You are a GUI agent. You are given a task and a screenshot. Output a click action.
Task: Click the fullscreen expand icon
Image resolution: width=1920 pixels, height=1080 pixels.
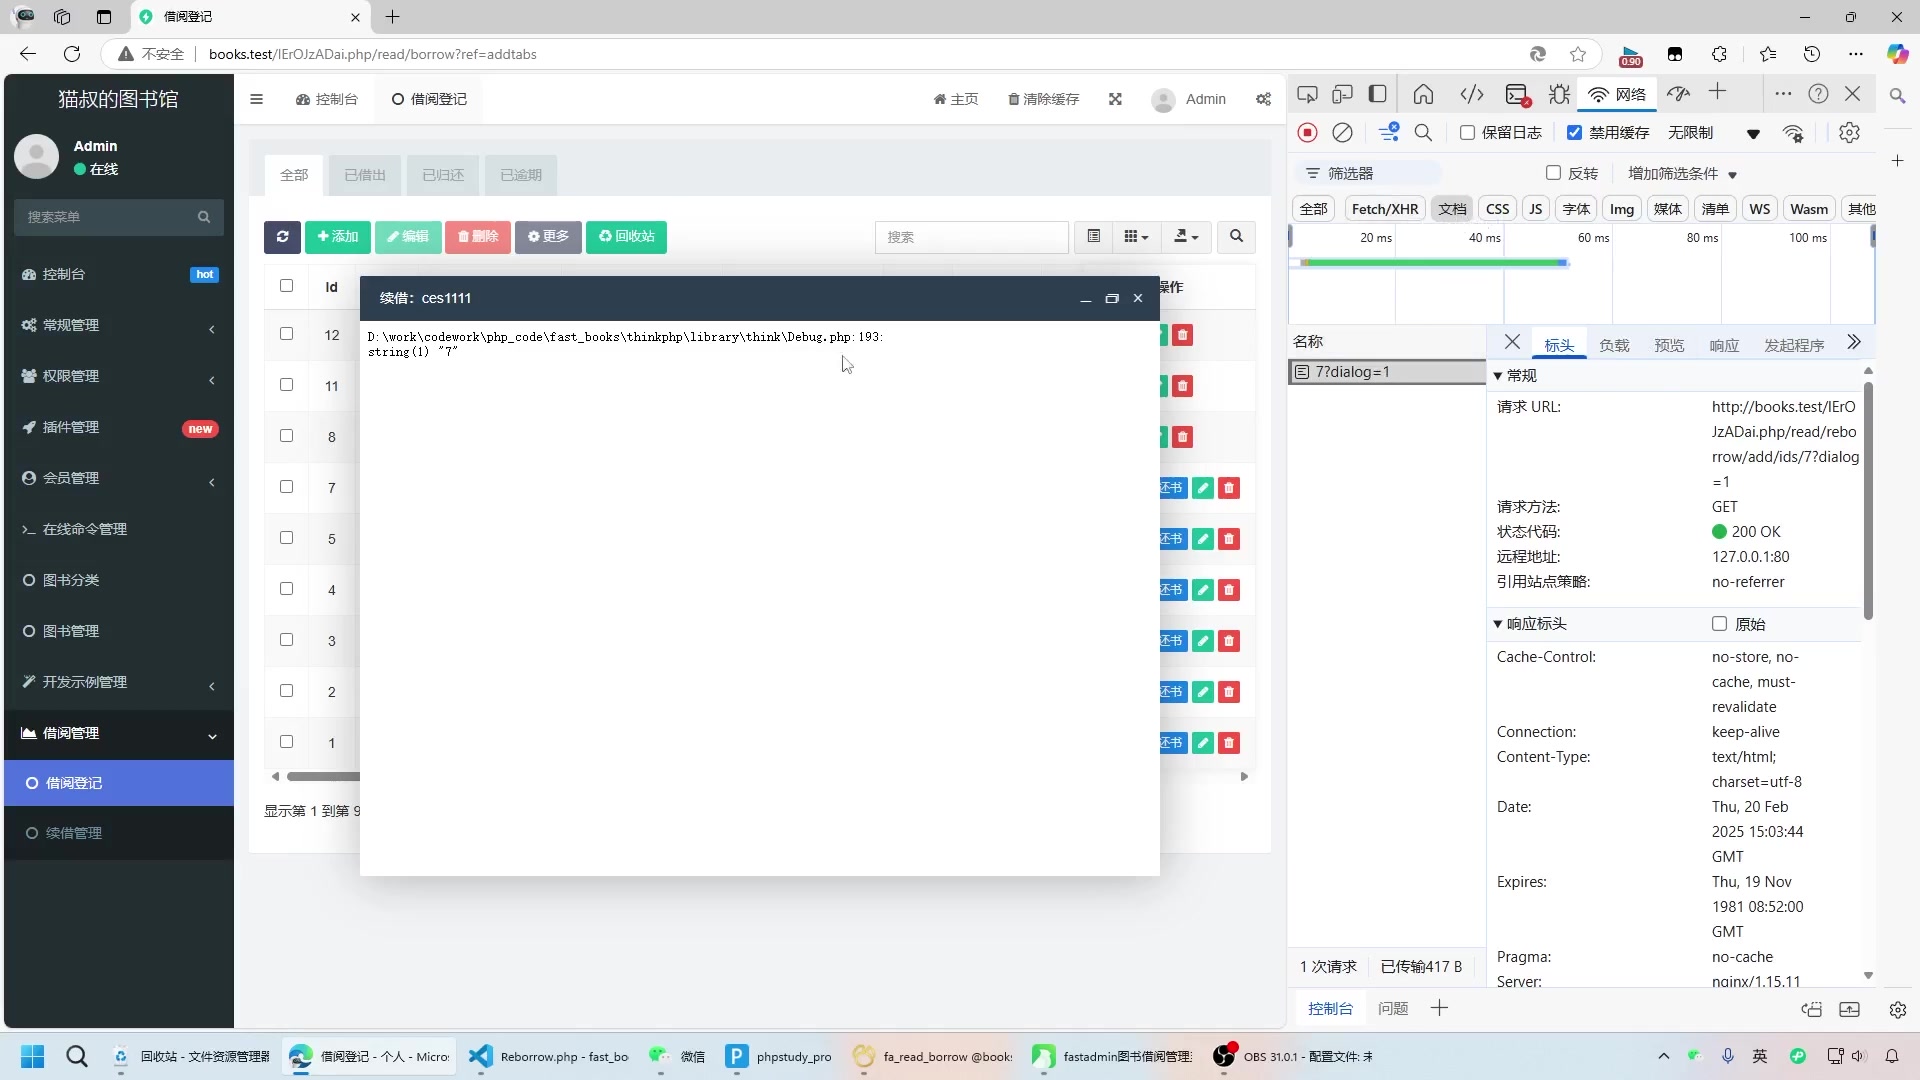click(1115, 99)
